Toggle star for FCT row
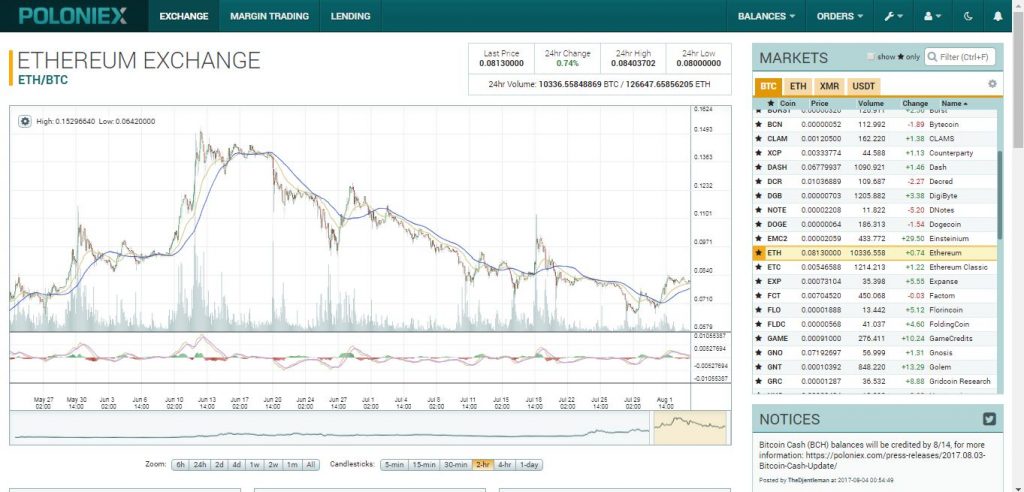Viewport: 1024px width, 492px height. 758,296
